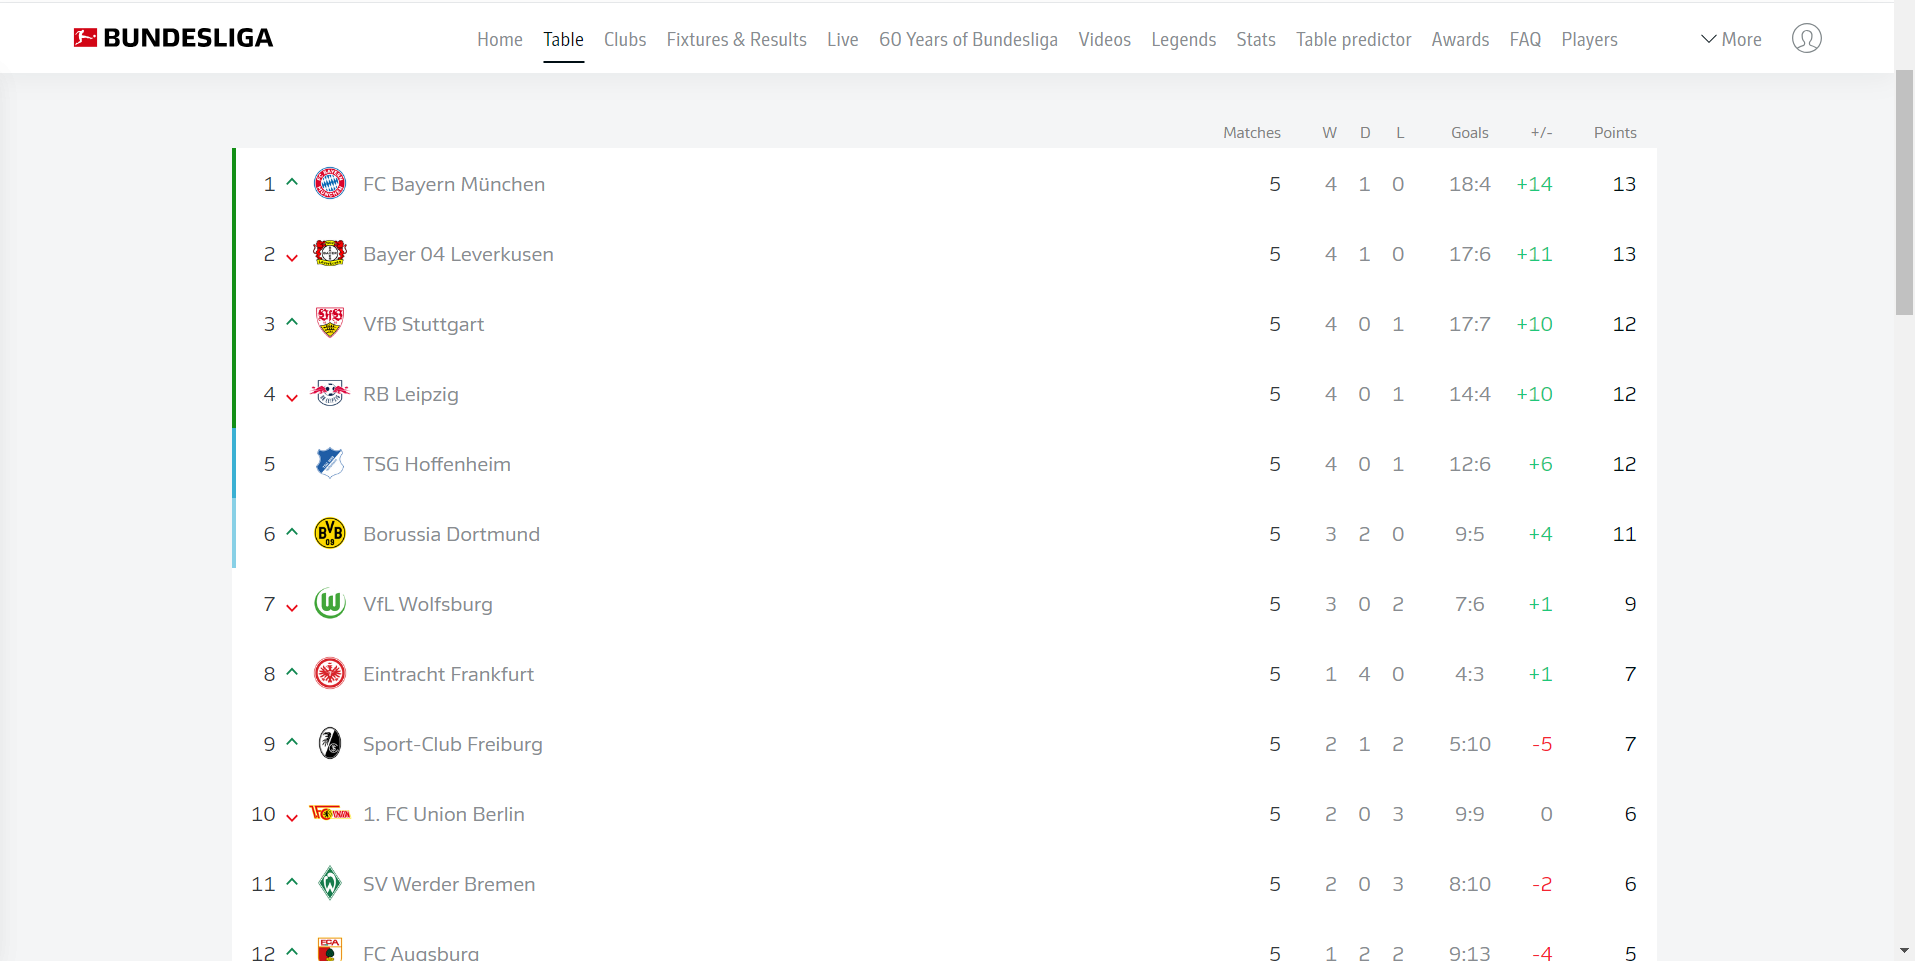Click the Bundesliga logo
The height and width of the screenshot is (961, 1915).
coord(172,38)
